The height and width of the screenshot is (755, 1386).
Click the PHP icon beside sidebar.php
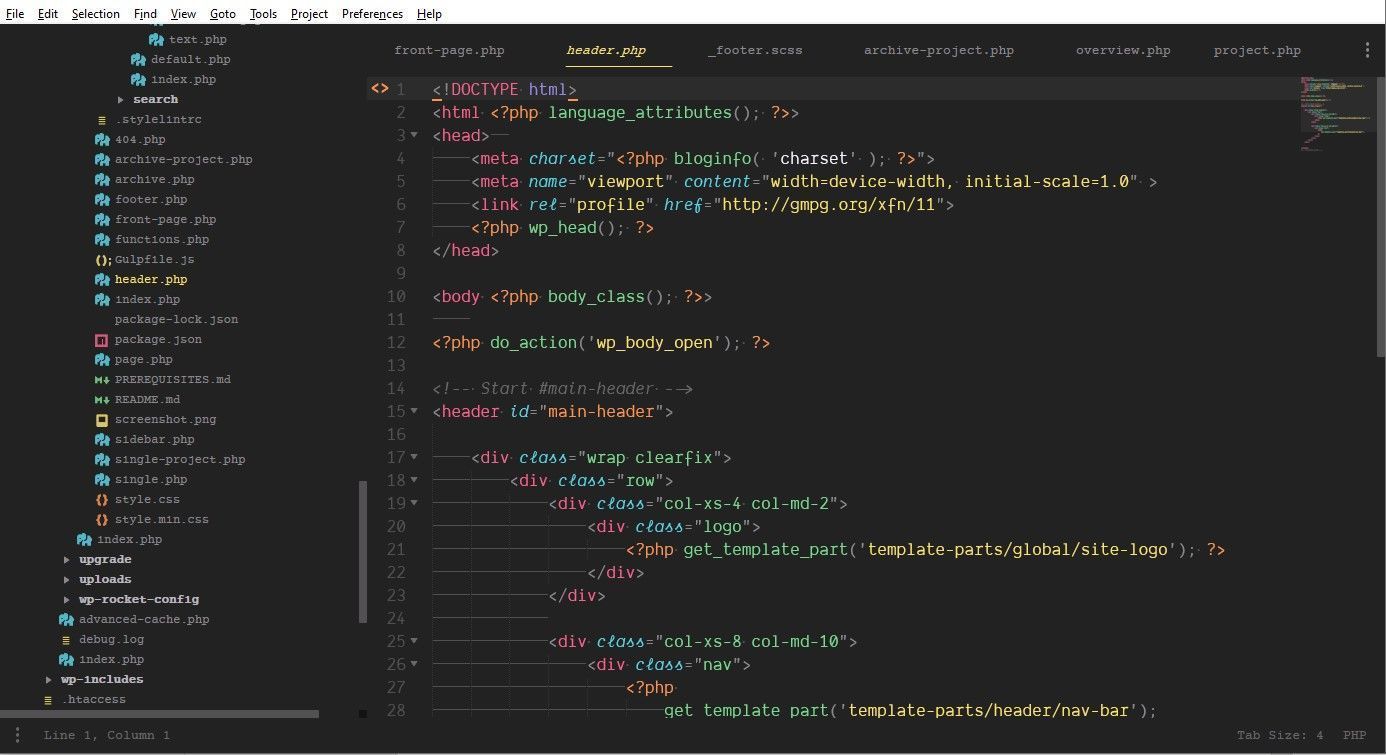point(102,440)
